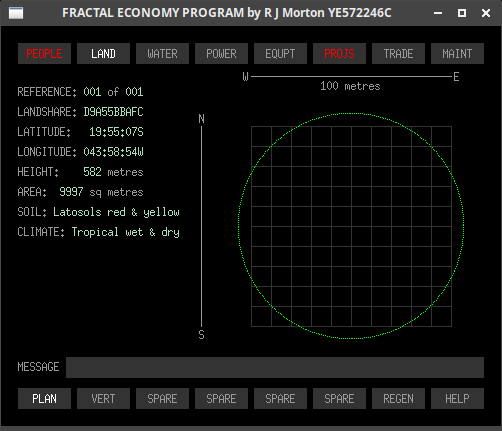Click the MESSAGE text field
The image size is (502, 431).
click(x=275, y=367)
